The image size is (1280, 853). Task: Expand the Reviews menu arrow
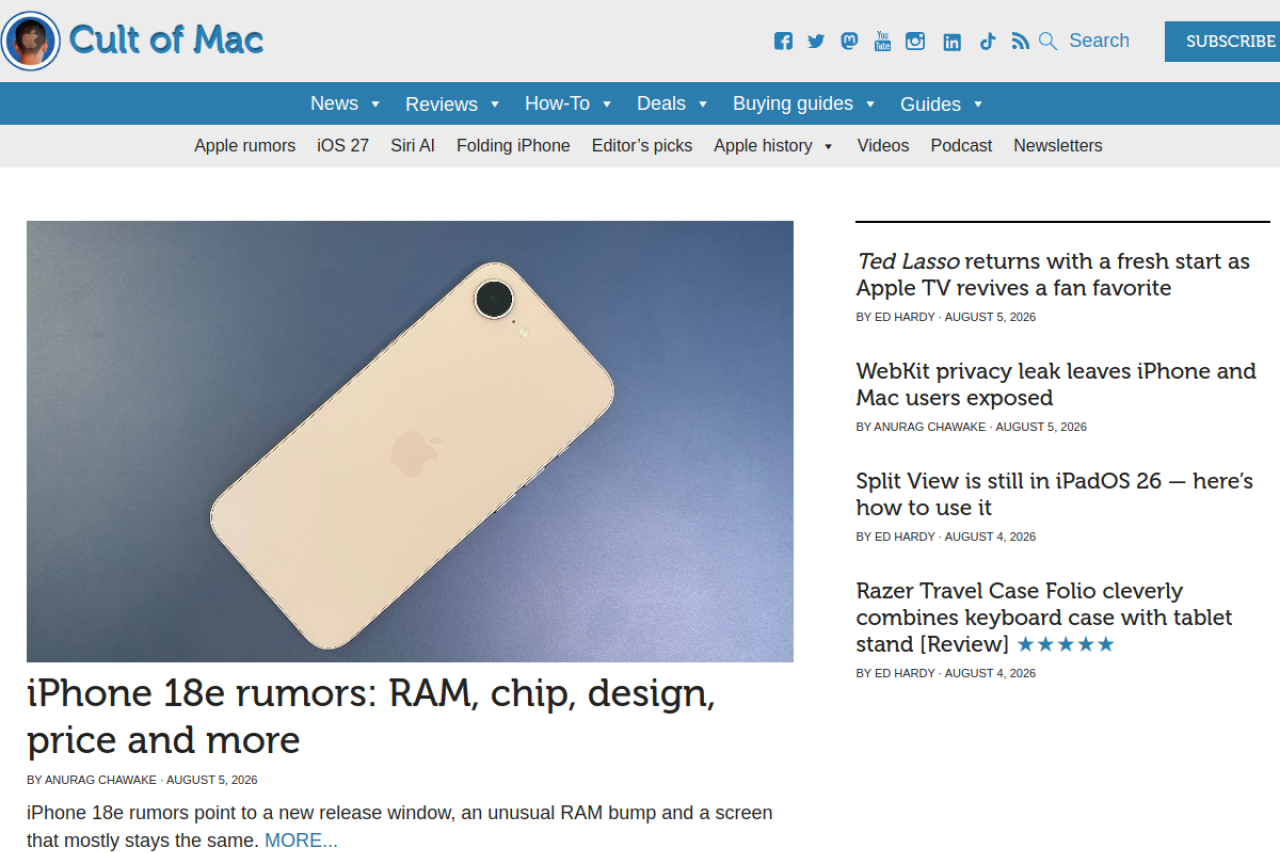tap(494, 104)
